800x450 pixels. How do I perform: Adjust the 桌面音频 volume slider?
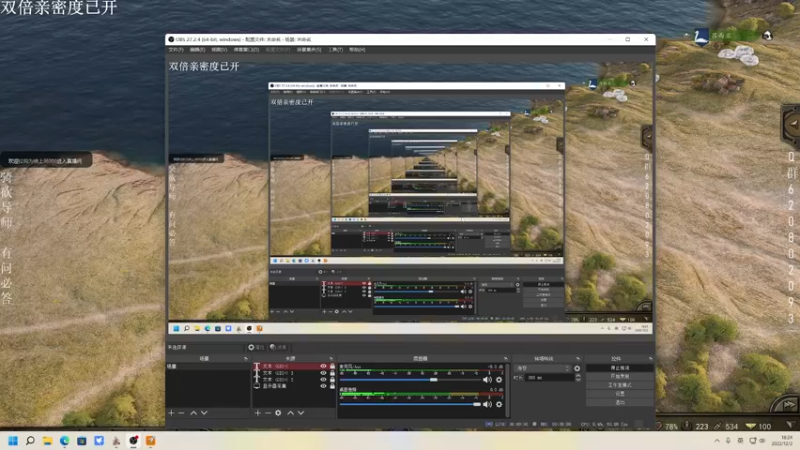(411, 404)
